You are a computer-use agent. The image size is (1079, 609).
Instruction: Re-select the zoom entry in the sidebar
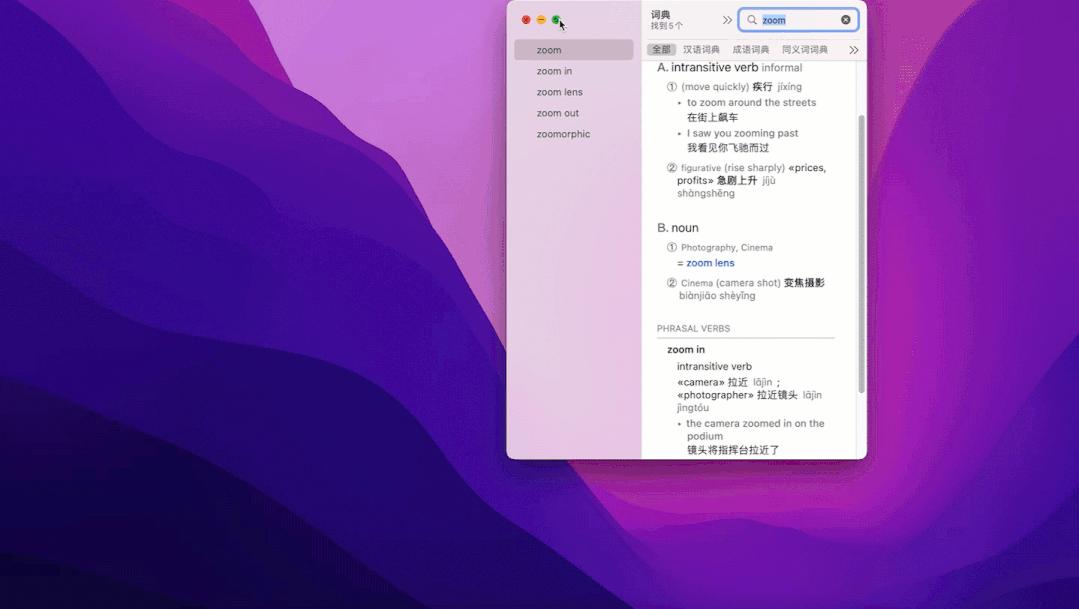click(548, 49)
